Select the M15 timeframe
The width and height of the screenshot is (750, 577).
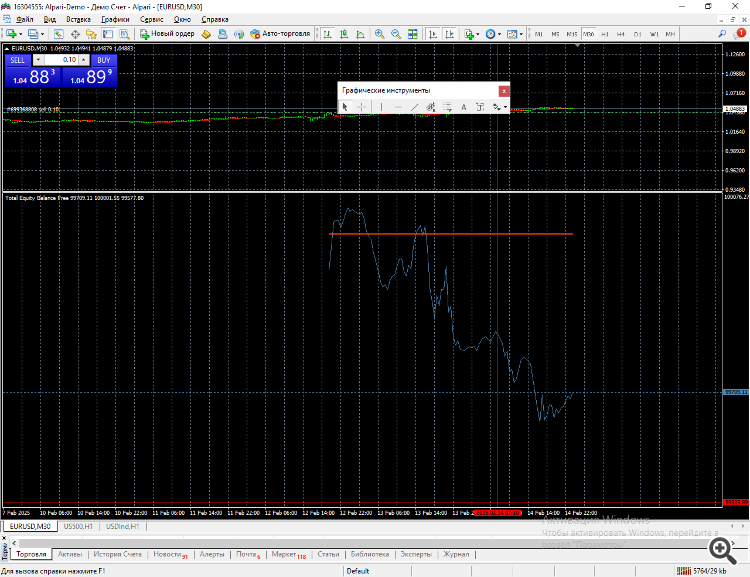click(572, 34)
